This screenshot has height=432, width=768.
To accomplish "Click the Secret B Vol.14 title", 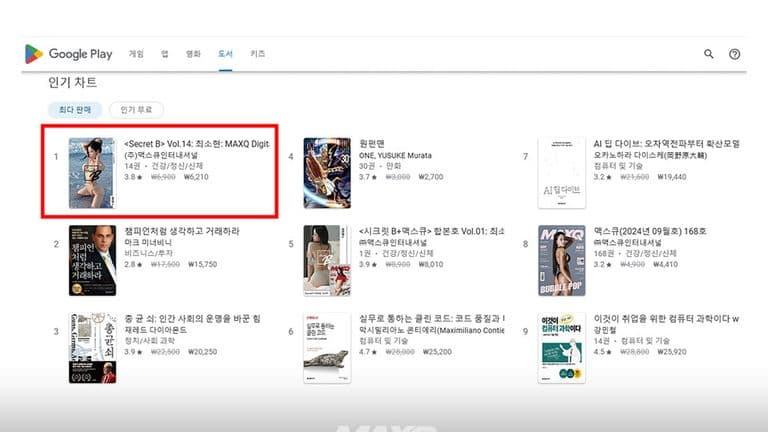I will tap(196, 144).
